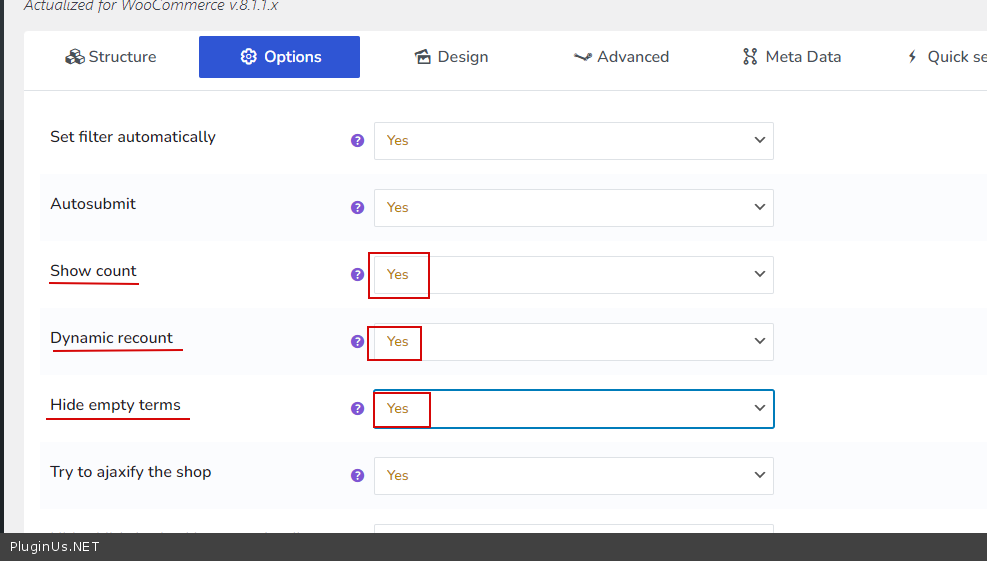Click help icon beside Set filter automatically
This screenshot has height=561, width=987.
coord(357,141)
